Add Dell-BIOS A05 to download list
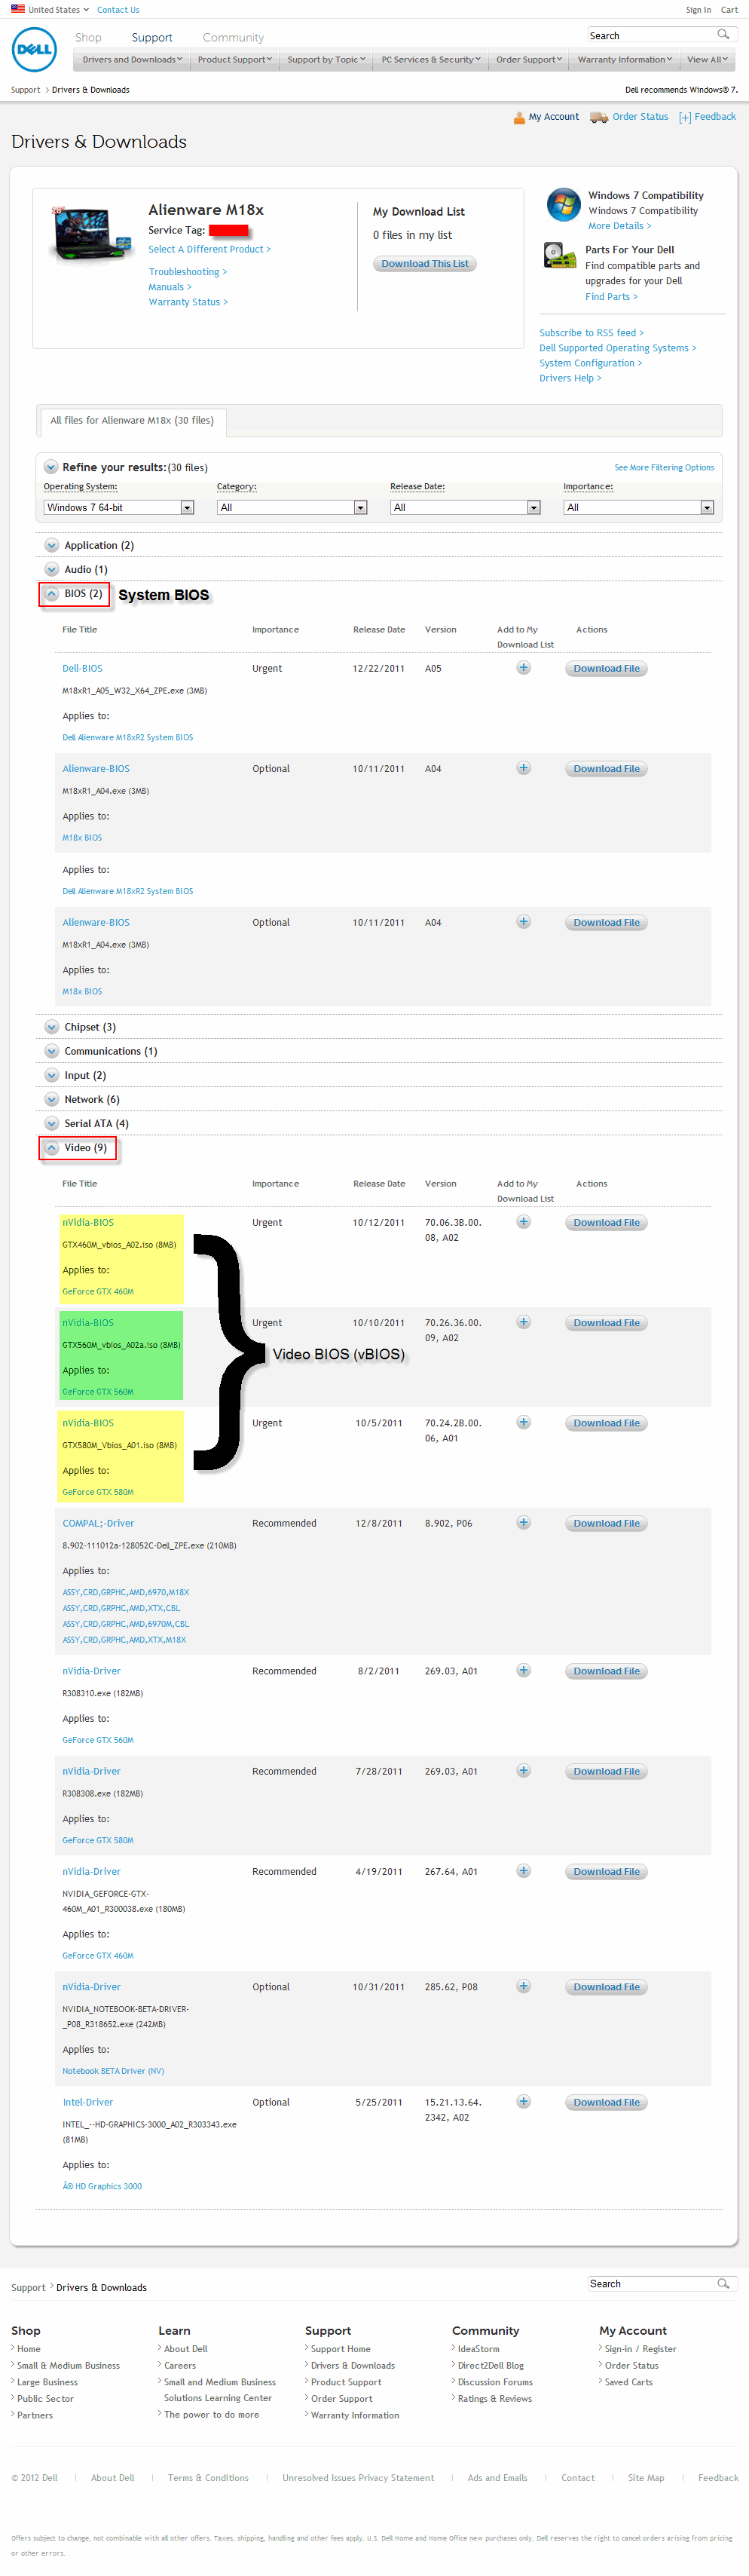Viewport: 749px width, 2576px height. (x=523, y=668)
